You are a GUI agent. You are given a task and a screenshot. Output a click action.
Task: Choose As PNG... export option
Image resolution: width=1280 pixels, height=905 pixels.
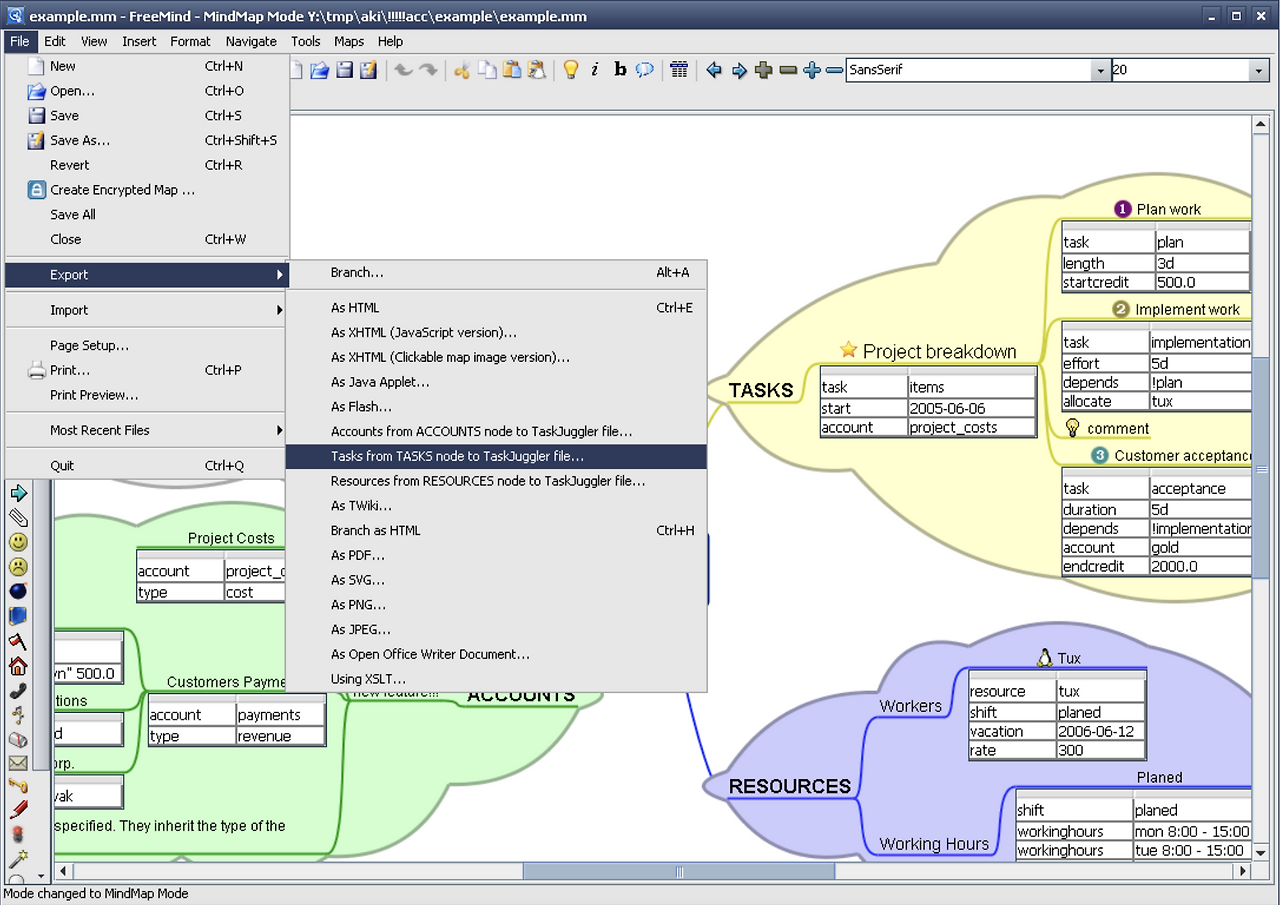(x=496, y=605)
